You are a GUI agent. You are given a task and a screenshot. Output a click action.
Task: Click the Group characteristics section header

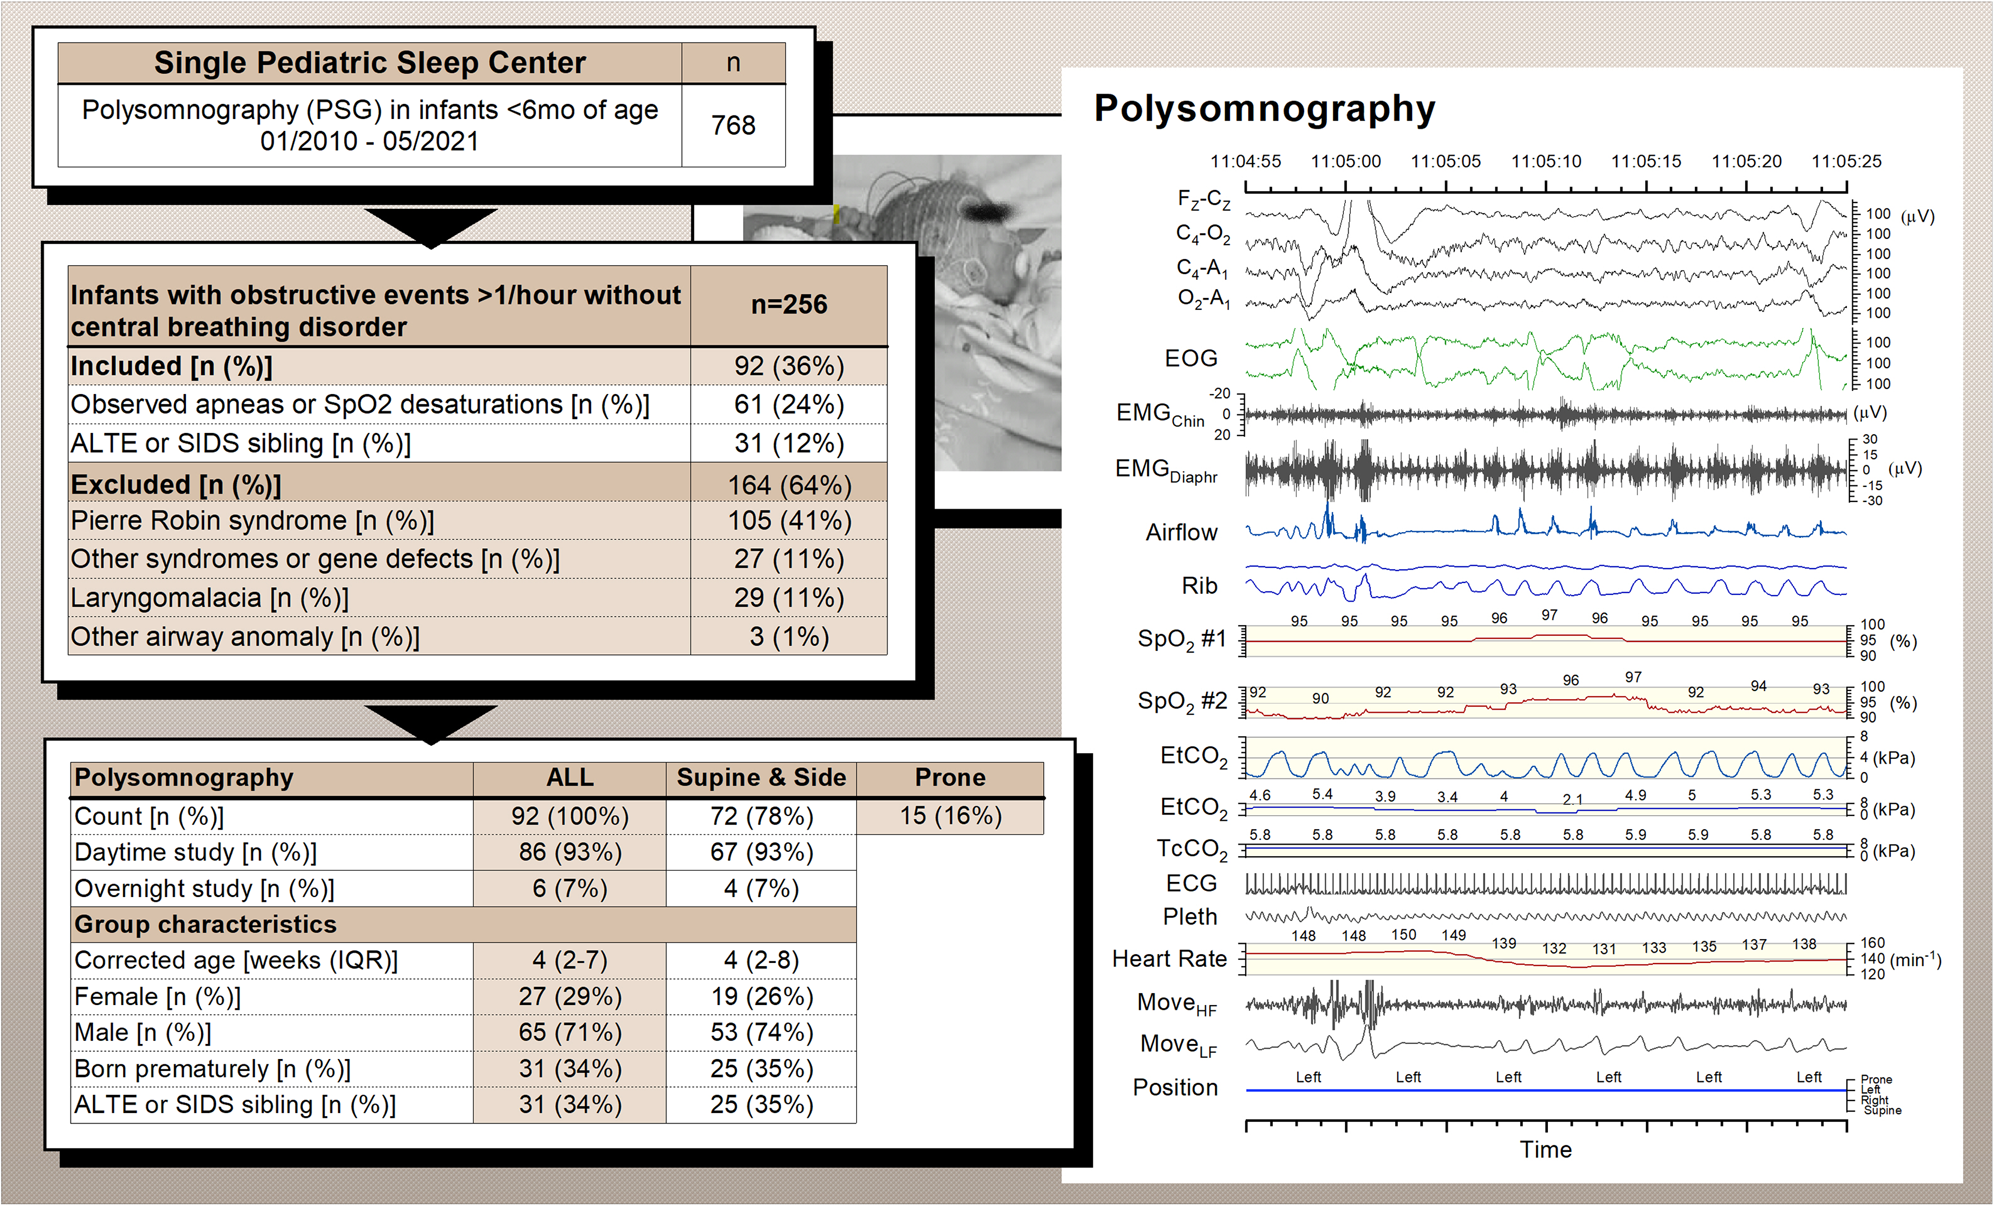coord(205,924)
